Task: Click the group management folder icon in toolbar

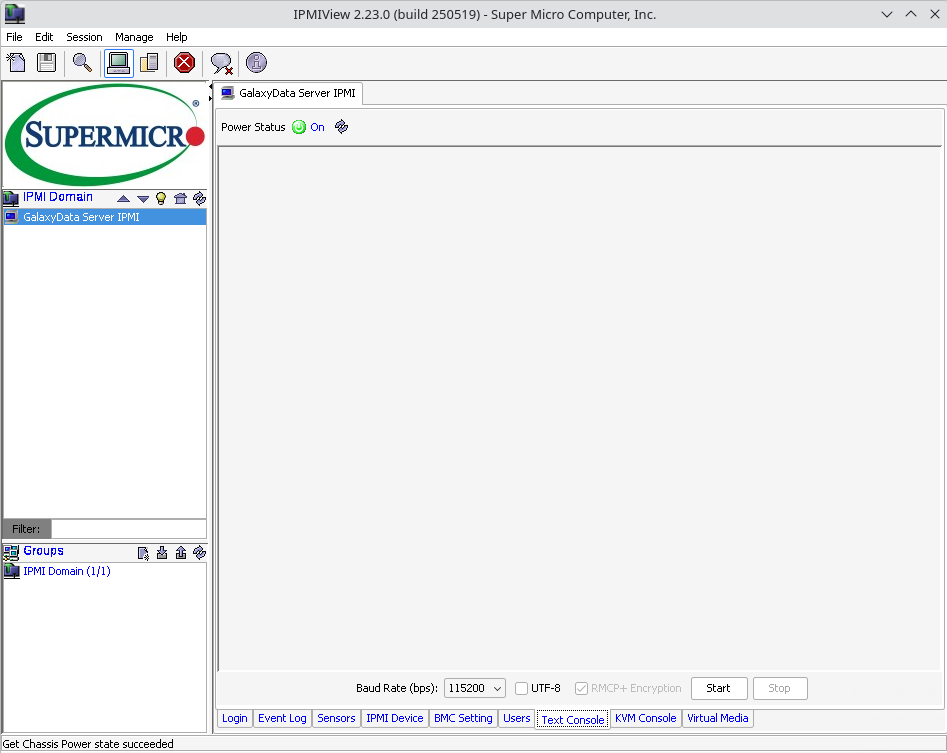Action: pyautogui.click(x=149, y=62)
